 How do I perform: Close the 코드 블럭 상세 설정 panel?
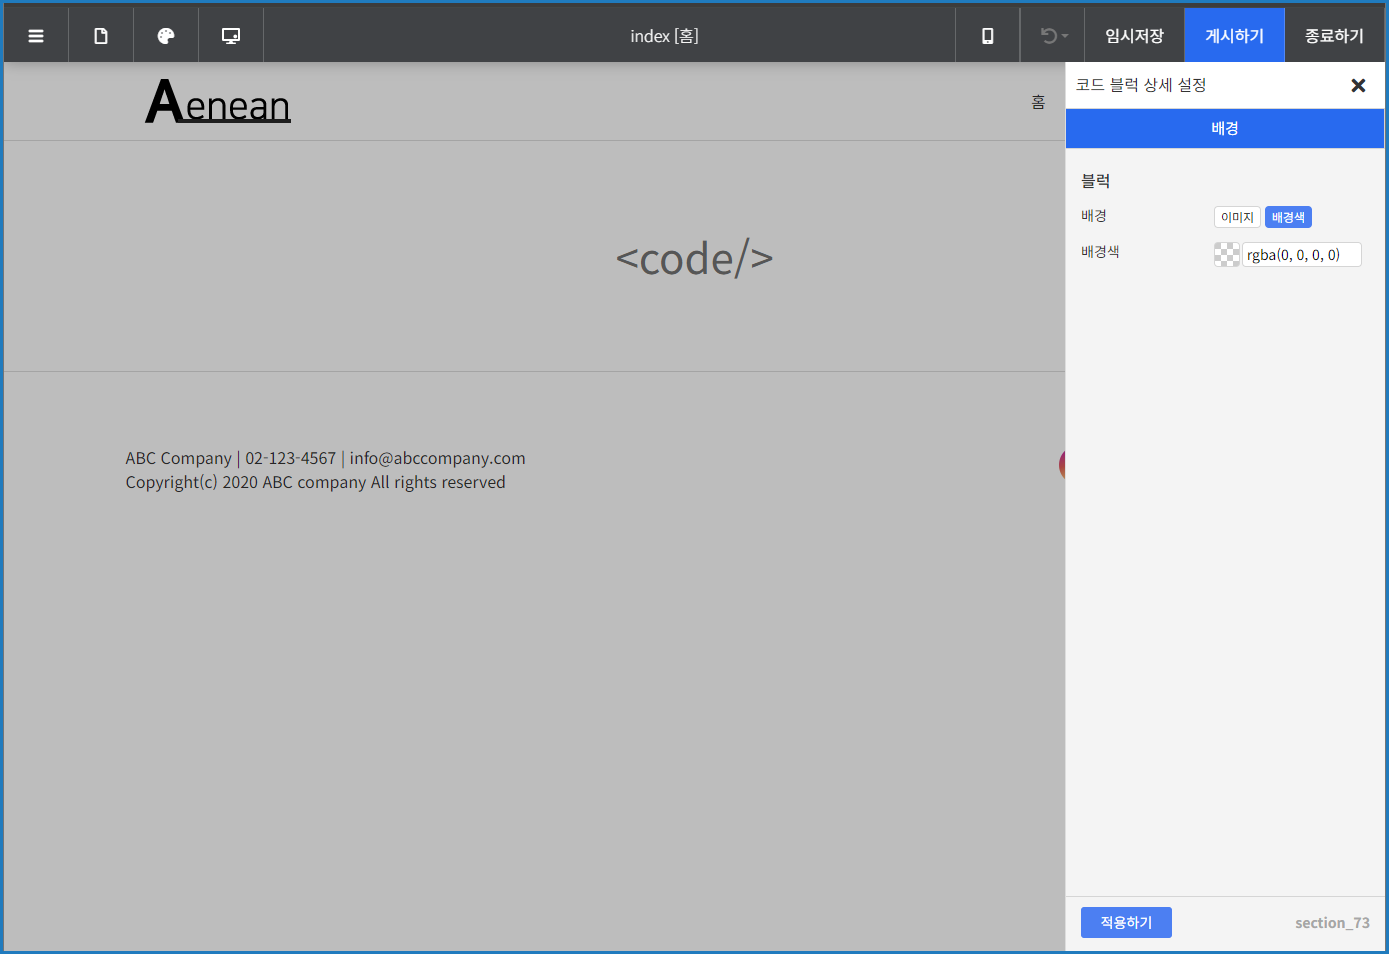pos(1358,85)
